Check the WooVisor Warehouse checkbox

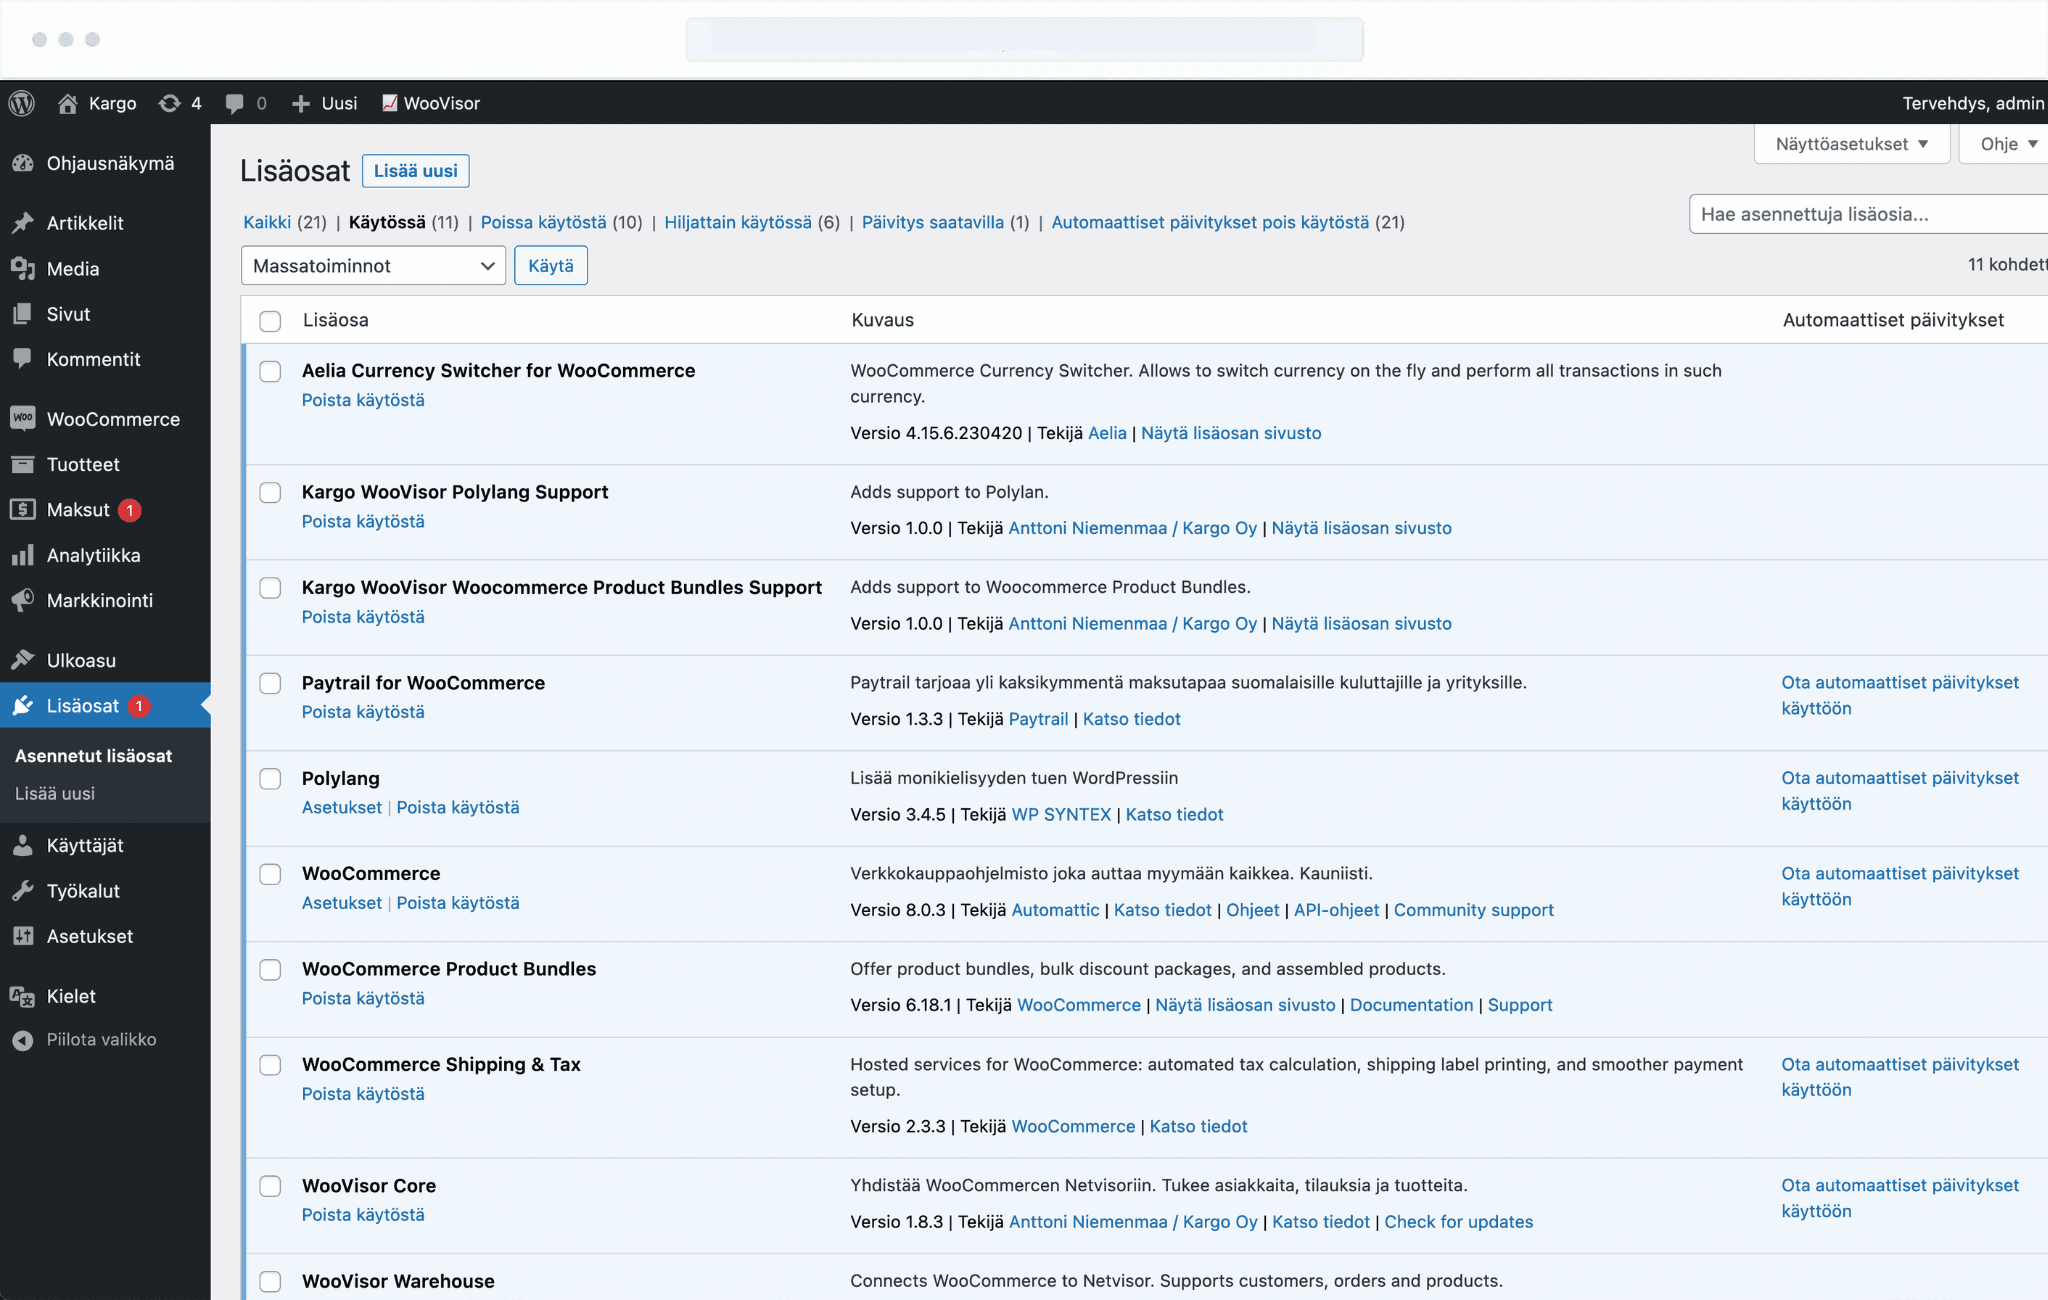coord(270,1281)
